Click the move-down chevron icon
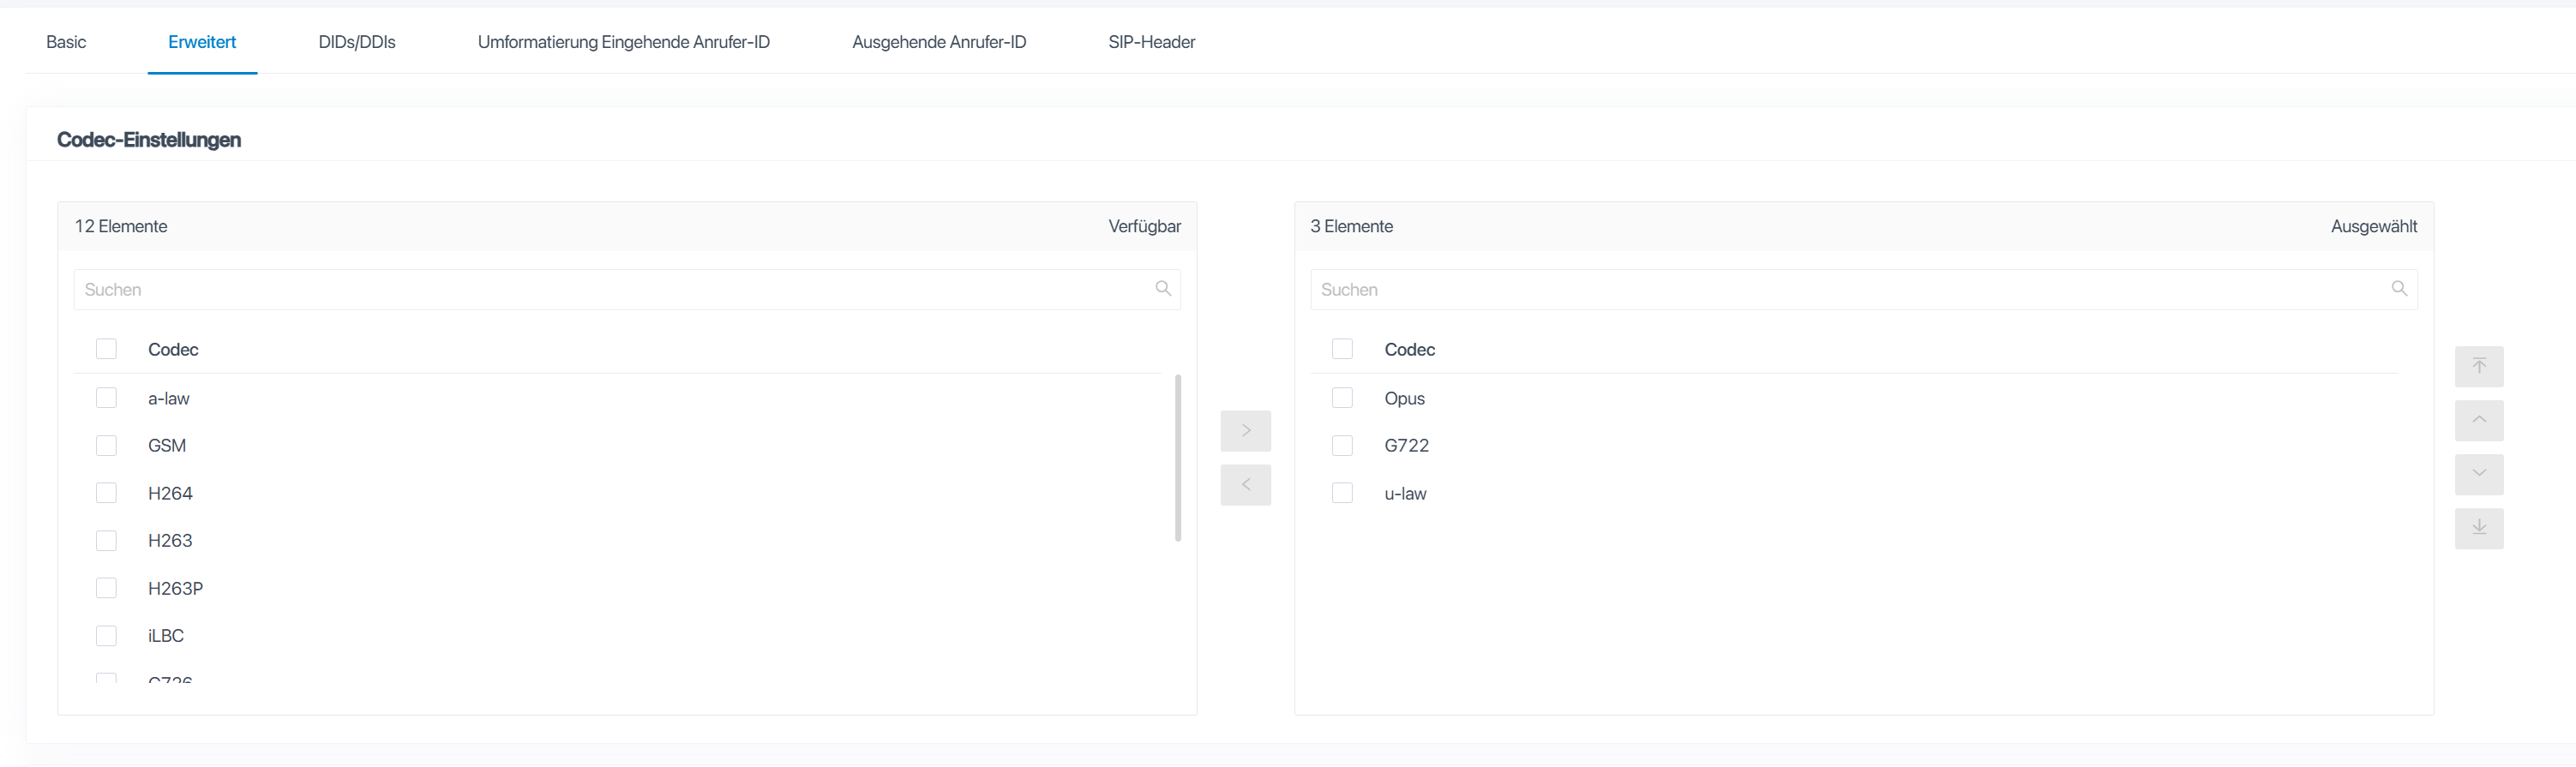The image size is (2576, 767). pos(2478,474)
